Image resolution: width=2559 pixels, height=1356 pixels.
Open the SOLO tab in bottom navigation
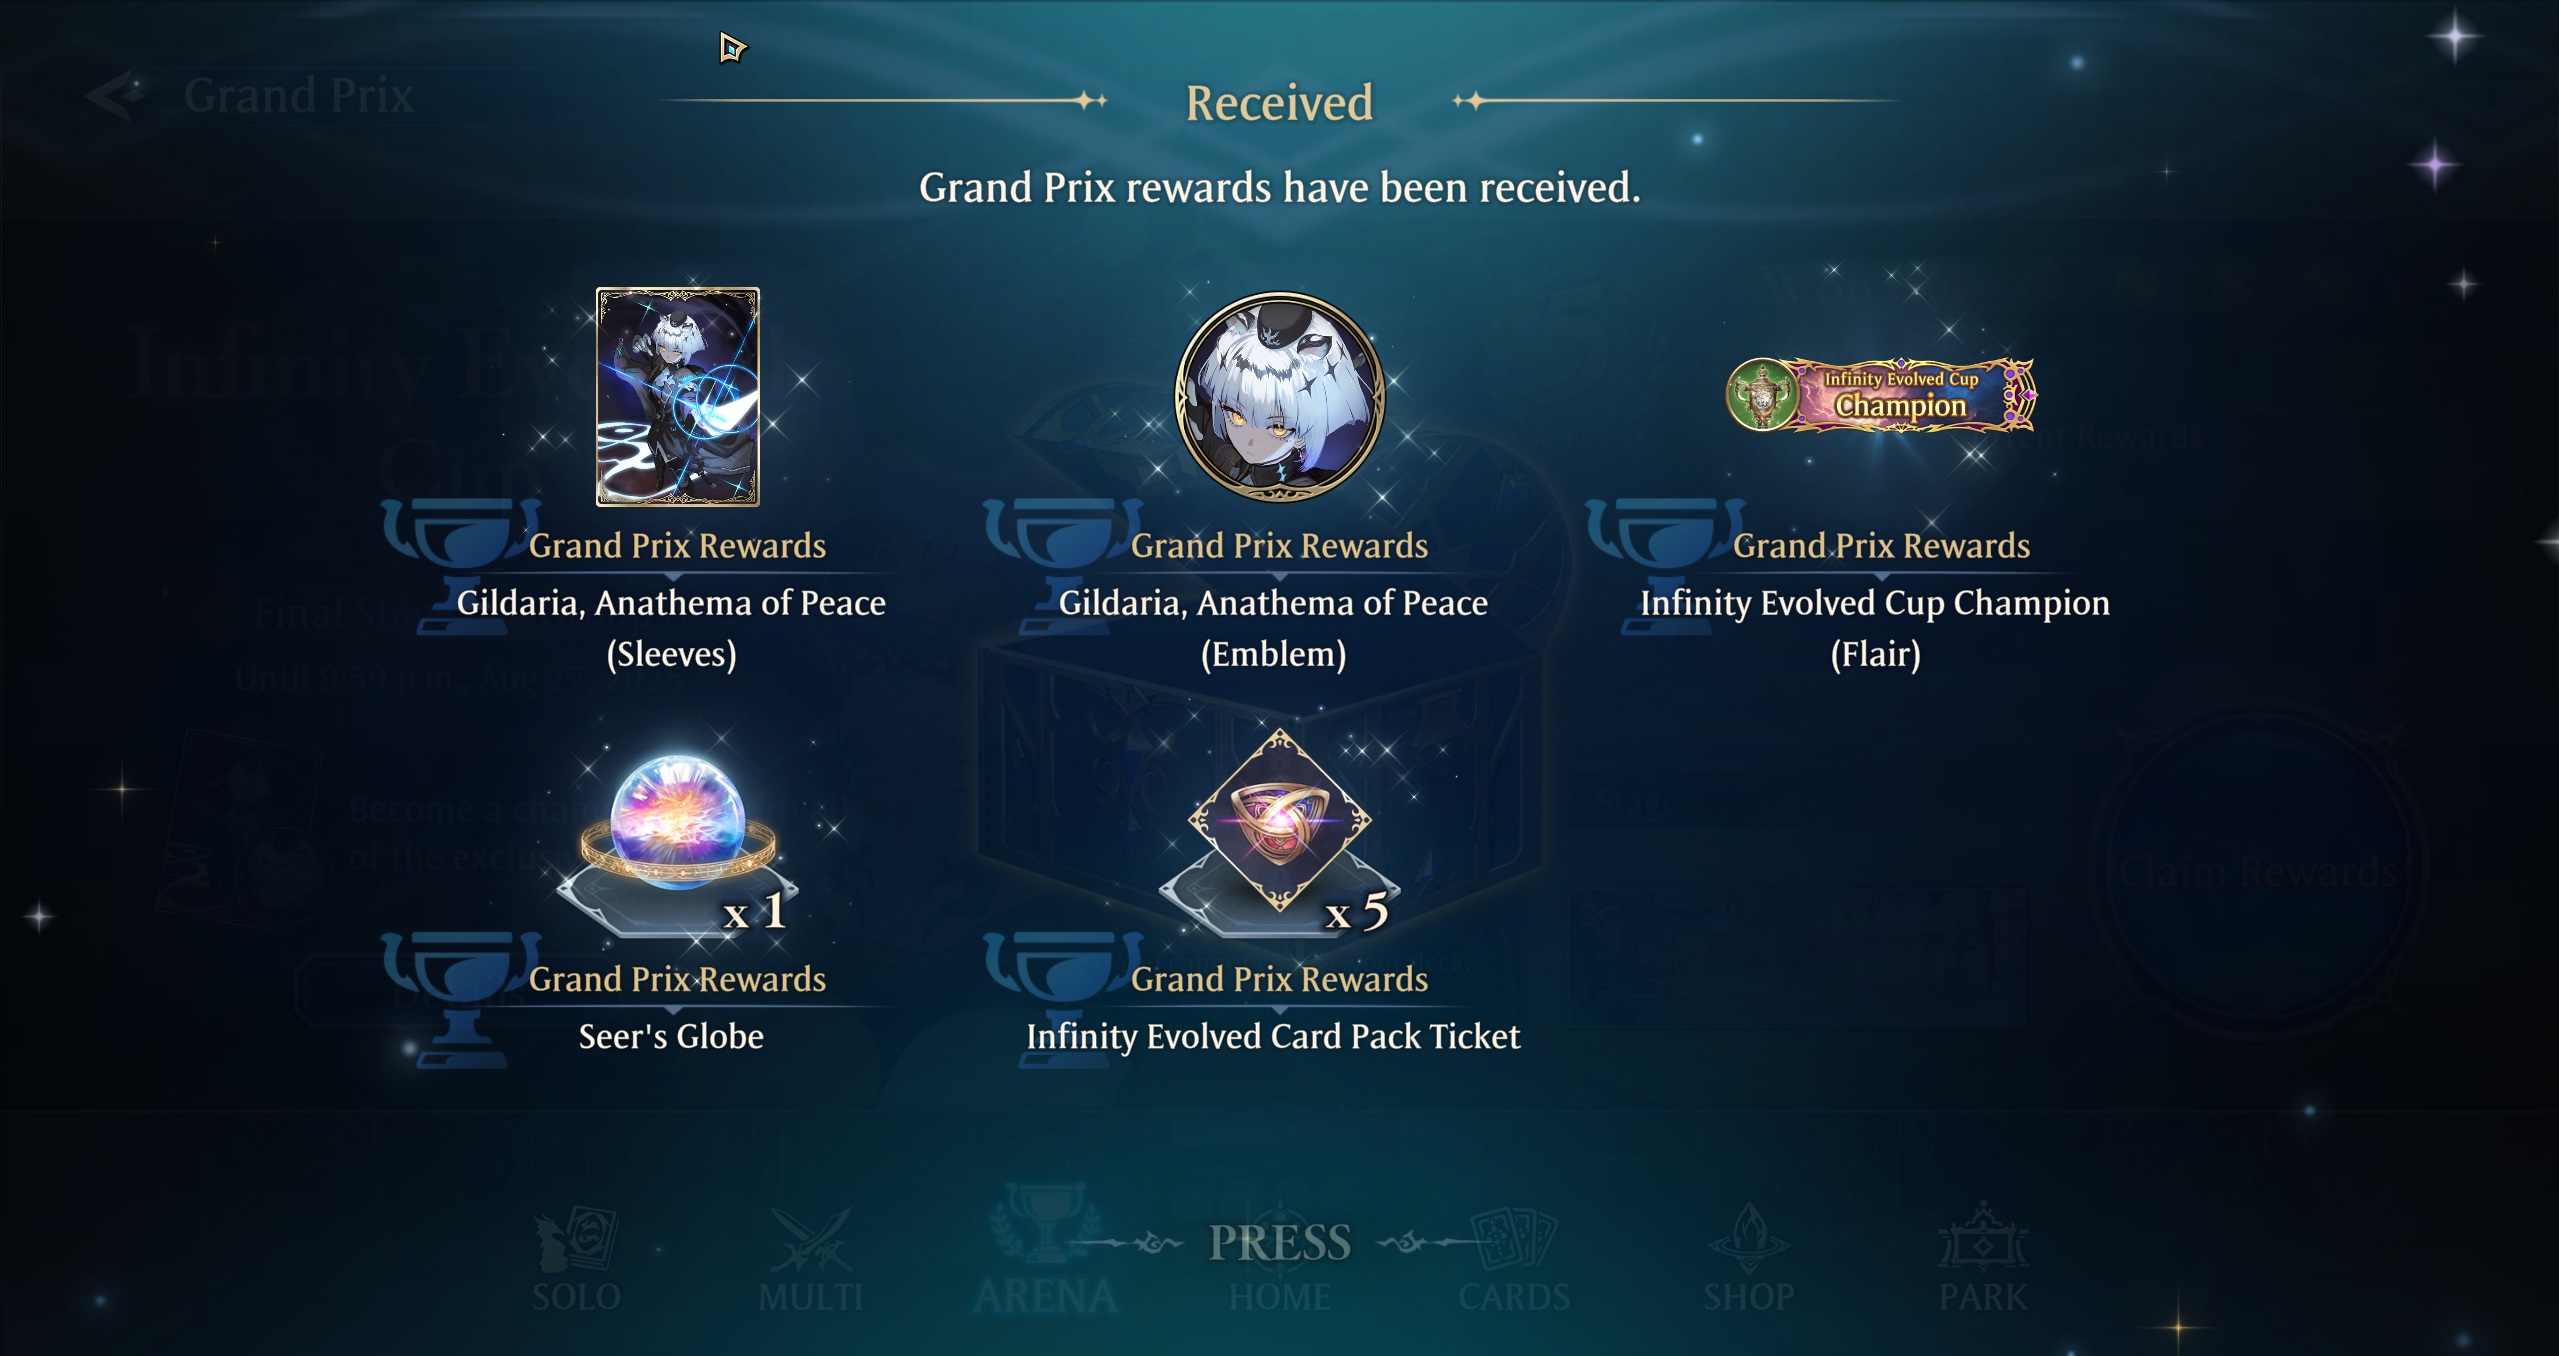click(x=576, y=1260)
